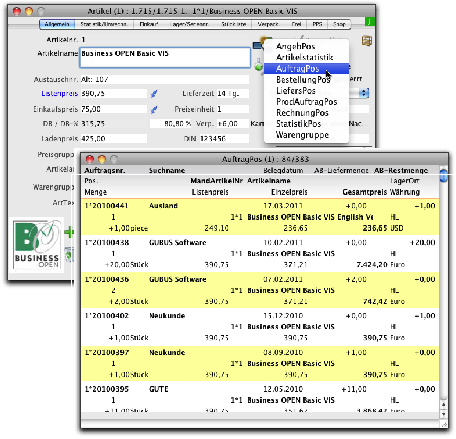Click the pin icon beside the Einkaufspreis field

pyautogui.click(x=154, y=109)
